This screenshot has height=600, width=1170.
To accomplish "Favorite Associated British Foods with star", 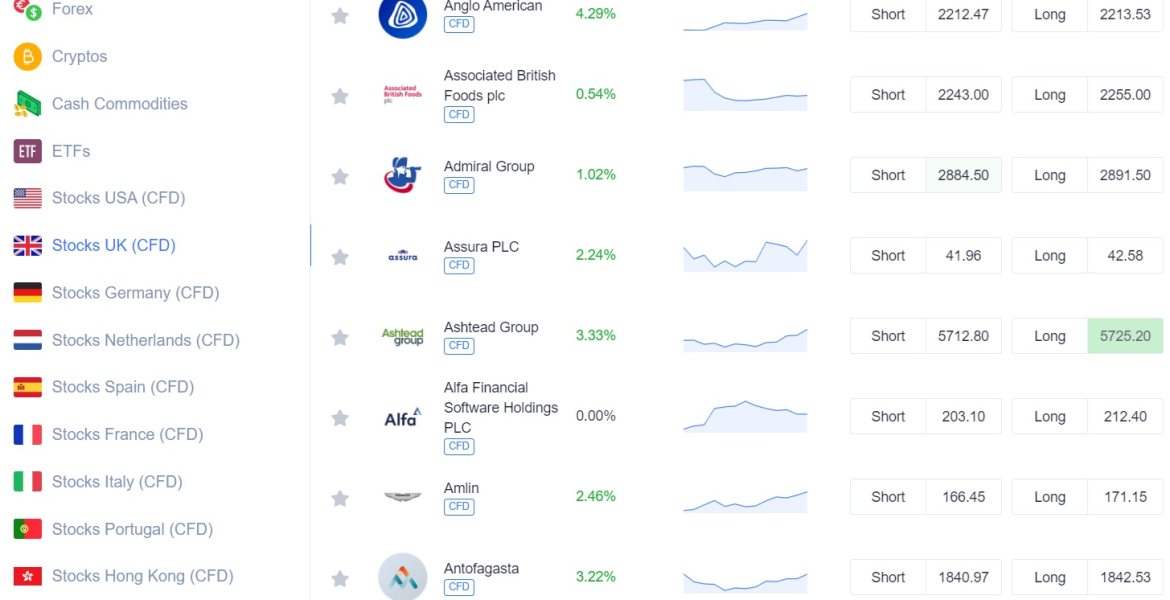I will [x=340, y=96].
